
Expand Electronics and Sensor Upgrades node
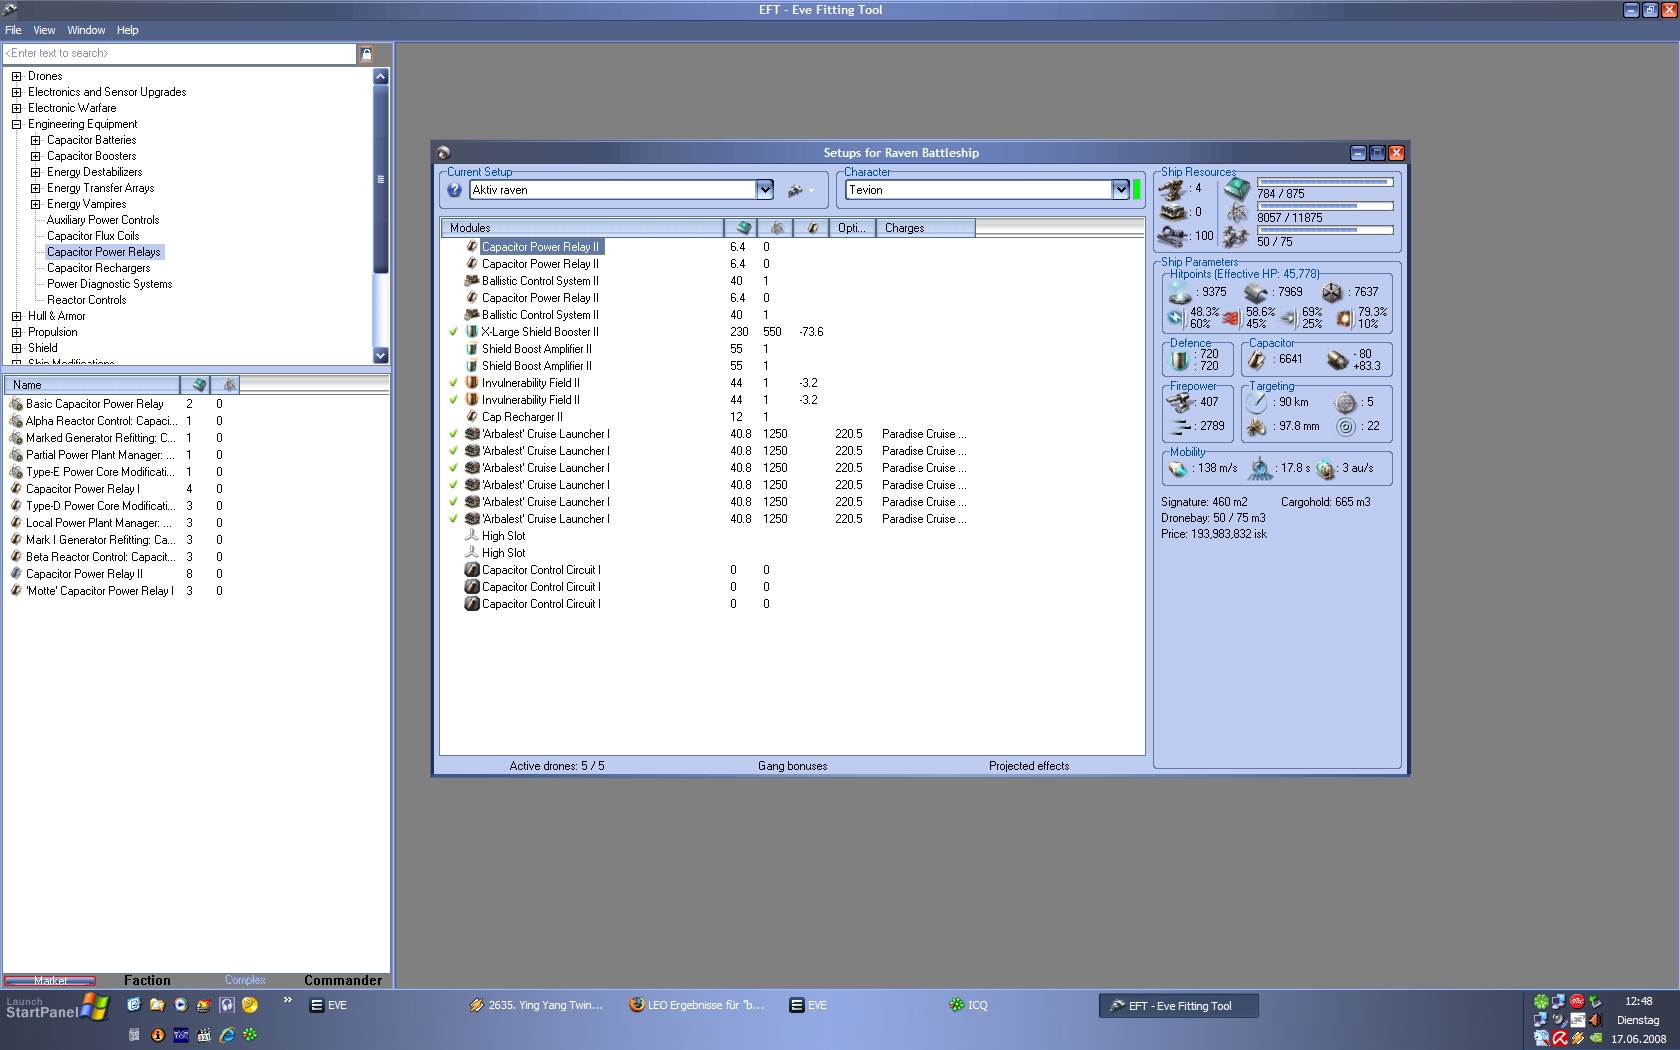point(16,92)
